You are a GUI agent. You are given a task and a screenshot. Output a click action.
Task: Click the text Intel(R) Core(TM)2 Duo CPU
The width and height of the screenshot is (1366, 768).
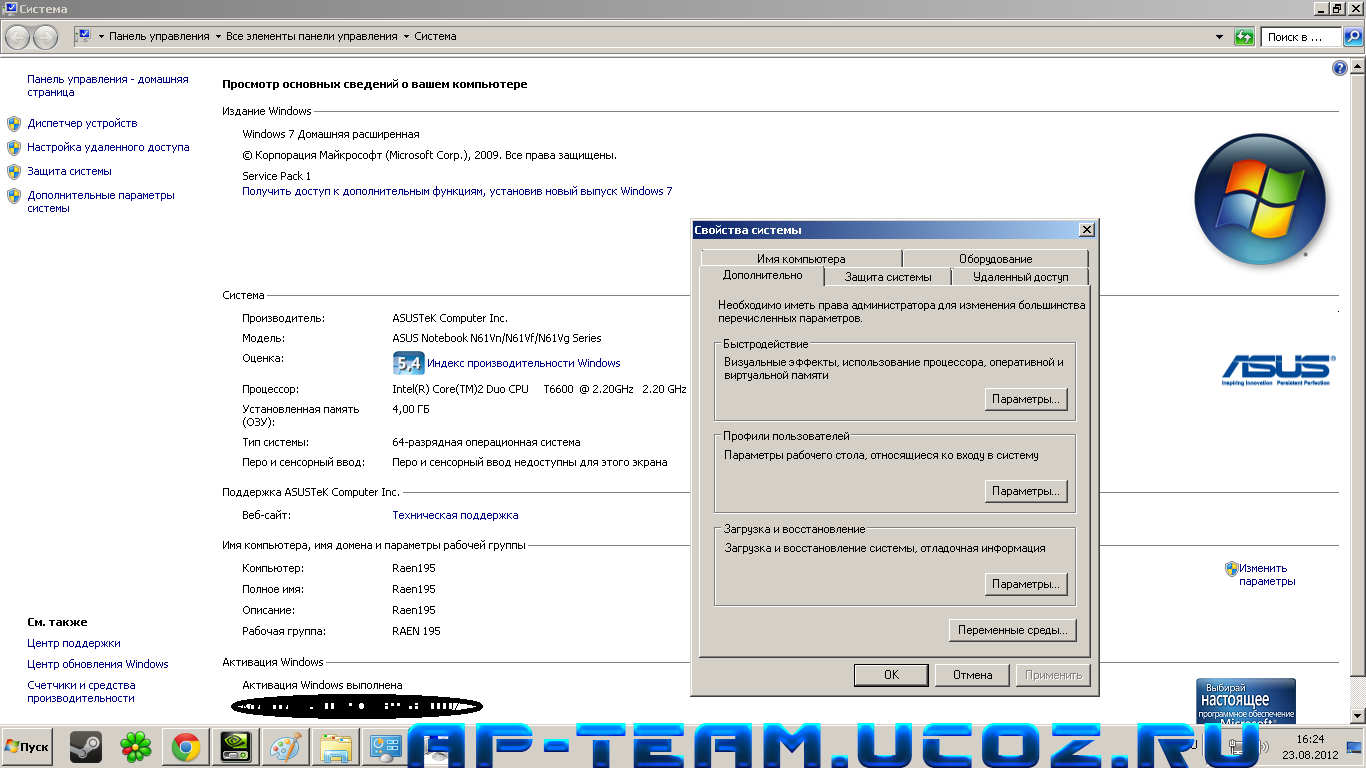click(x=460, y=389)
